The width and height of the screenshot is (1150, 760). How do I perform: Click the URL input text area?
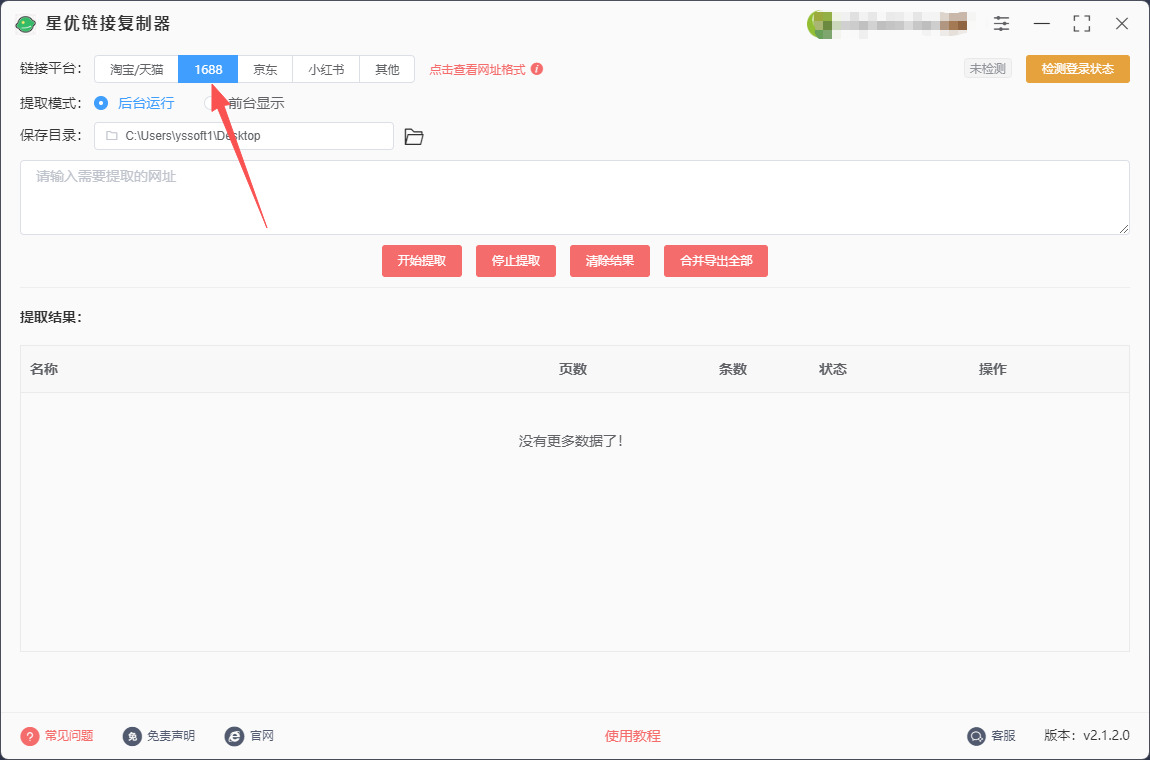click(574, 197)
